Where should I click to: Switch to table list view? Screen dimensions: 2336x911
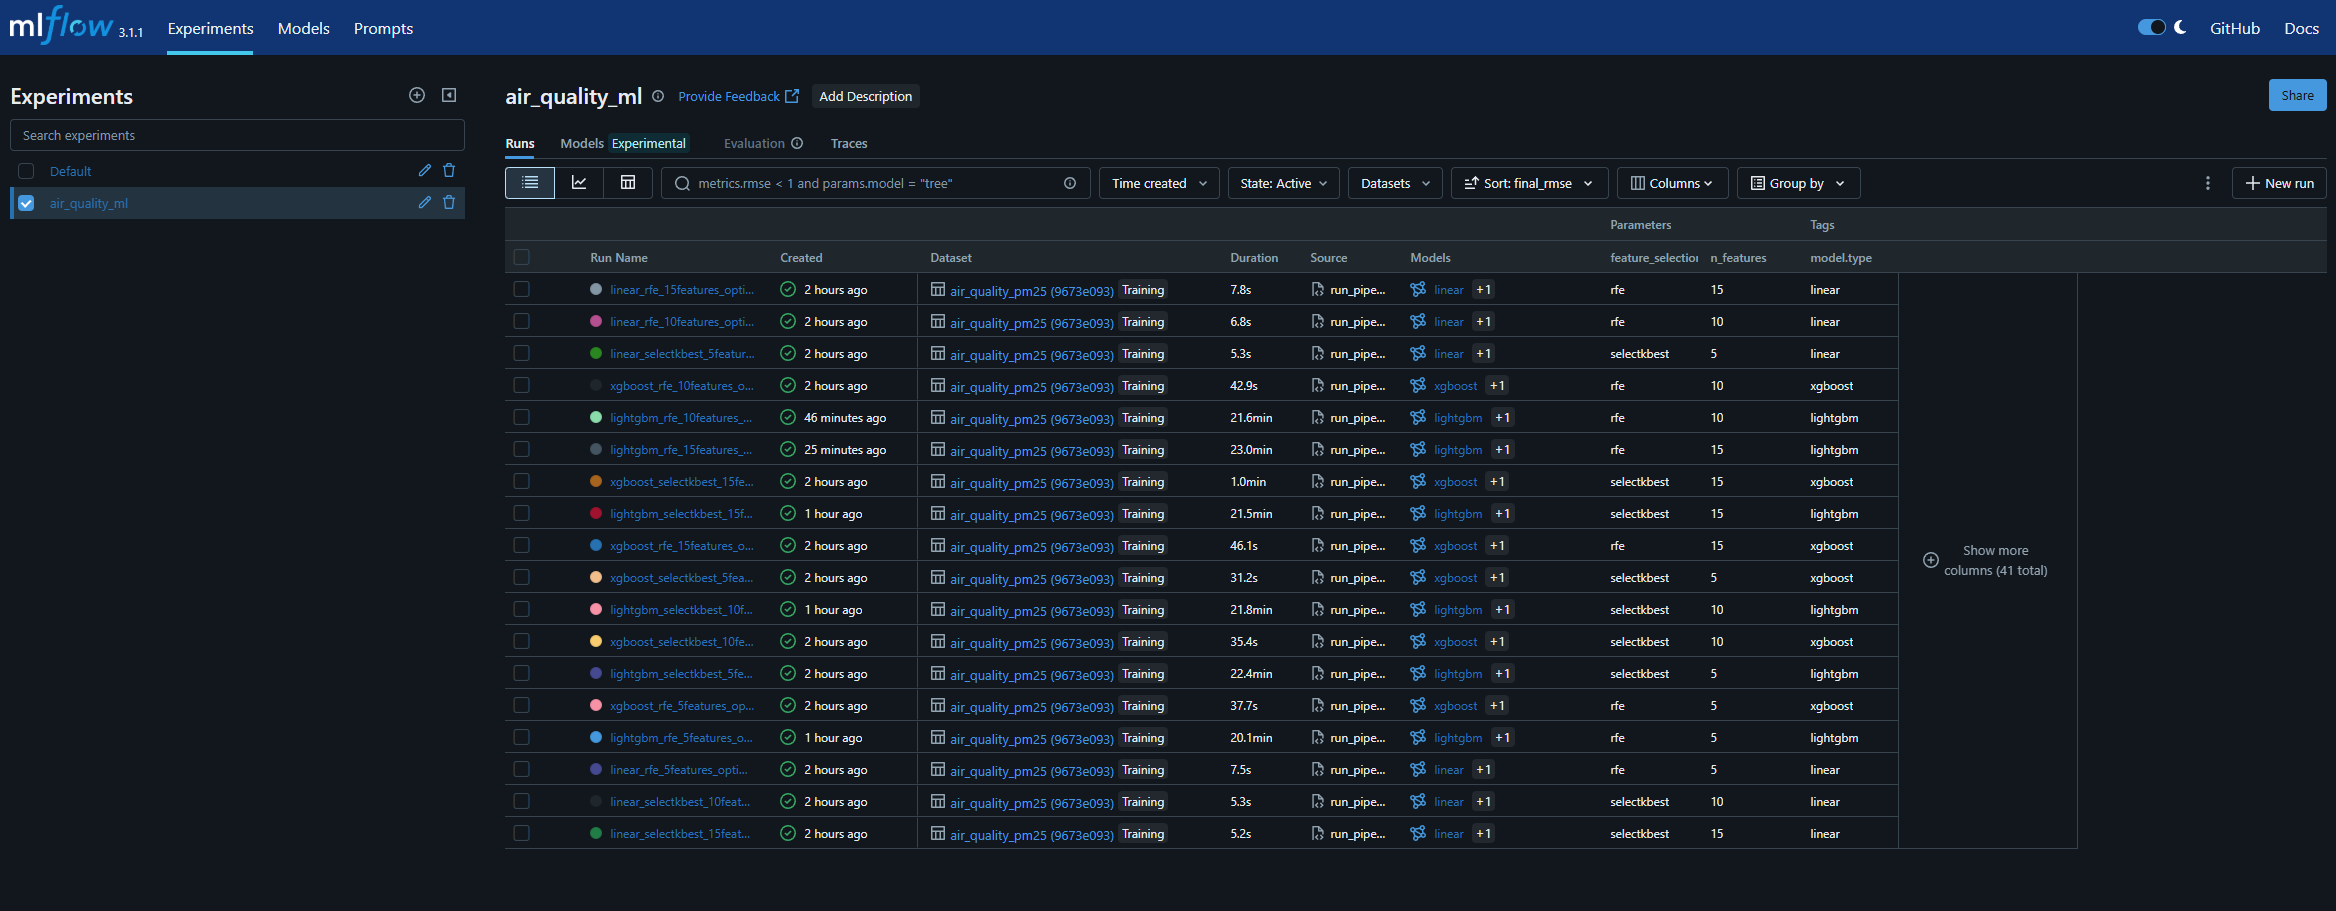tap(530, 183)
